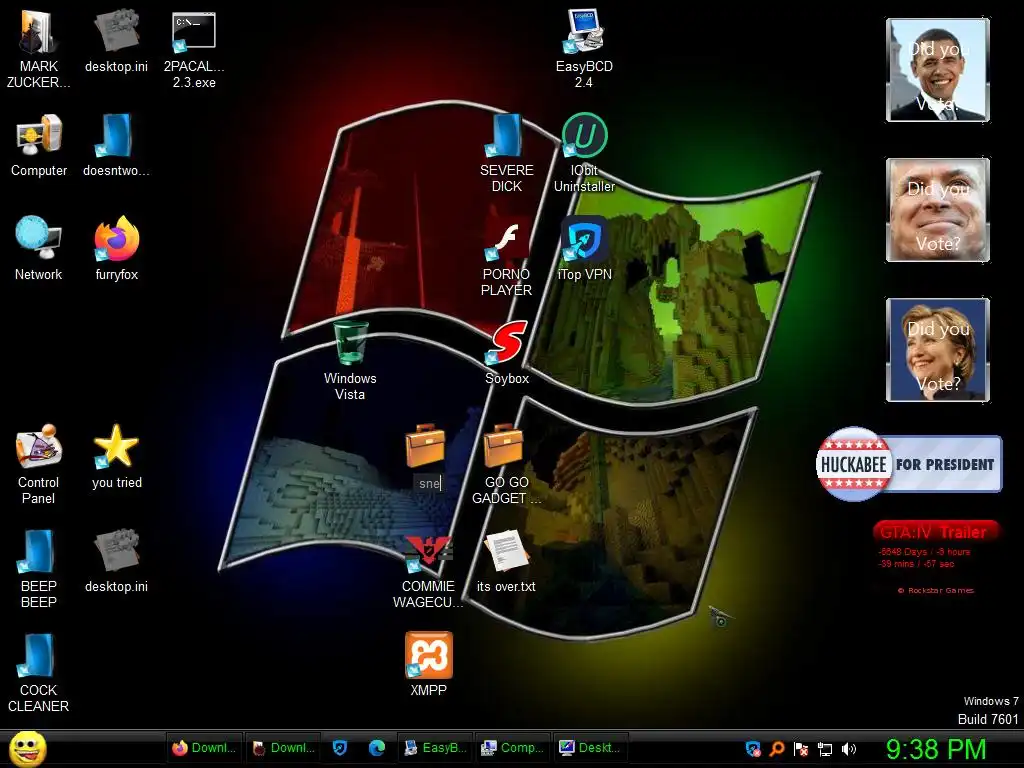Click the 9:38 PM taskbar clock
Viewport: 1024px width, 768px height.
click(936, 749)
